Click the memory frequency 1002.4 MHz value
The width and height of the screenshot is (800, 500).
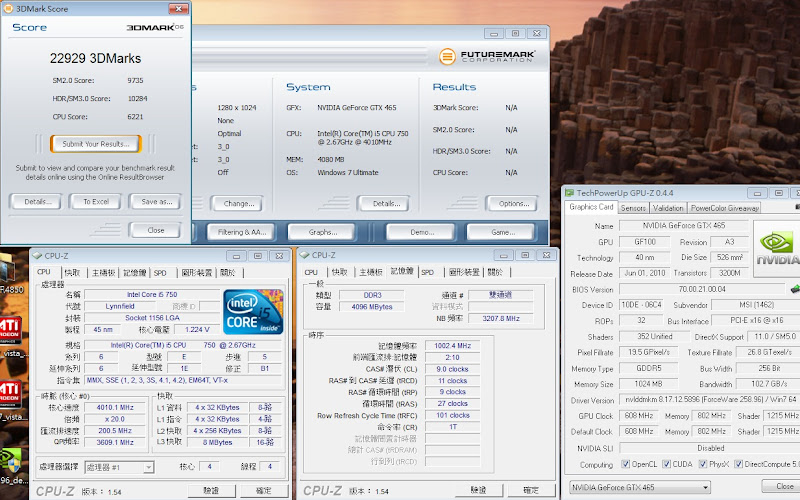tap(453, 345)
